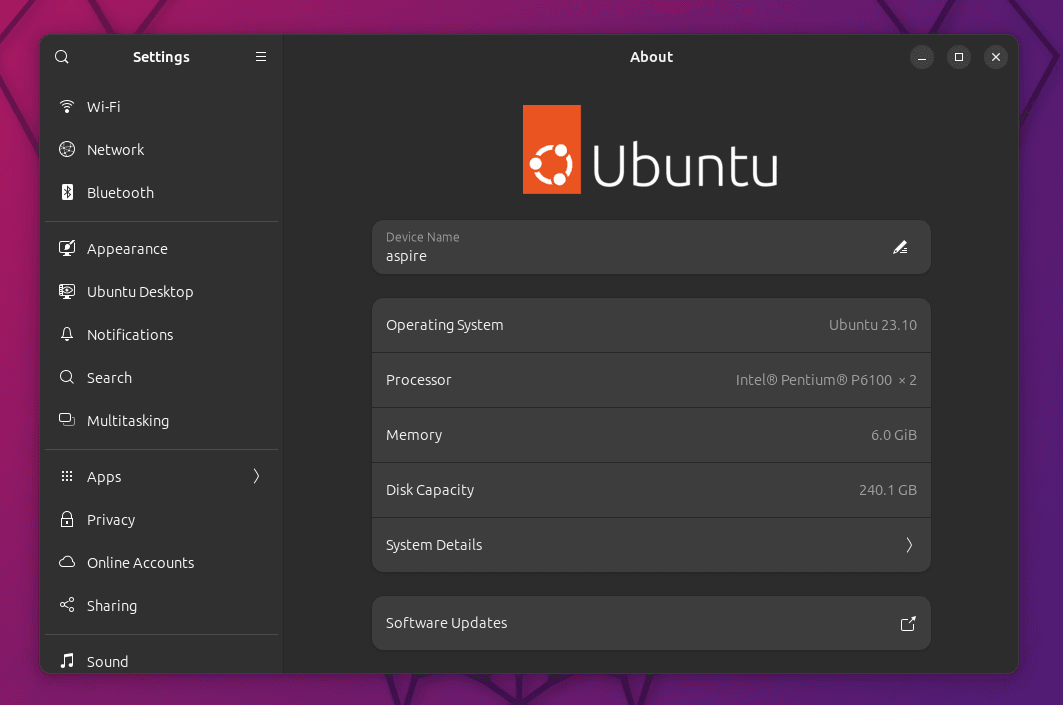Open the Sound settings panel
This screenshot has width=1063, height=705.
(161, 660)
